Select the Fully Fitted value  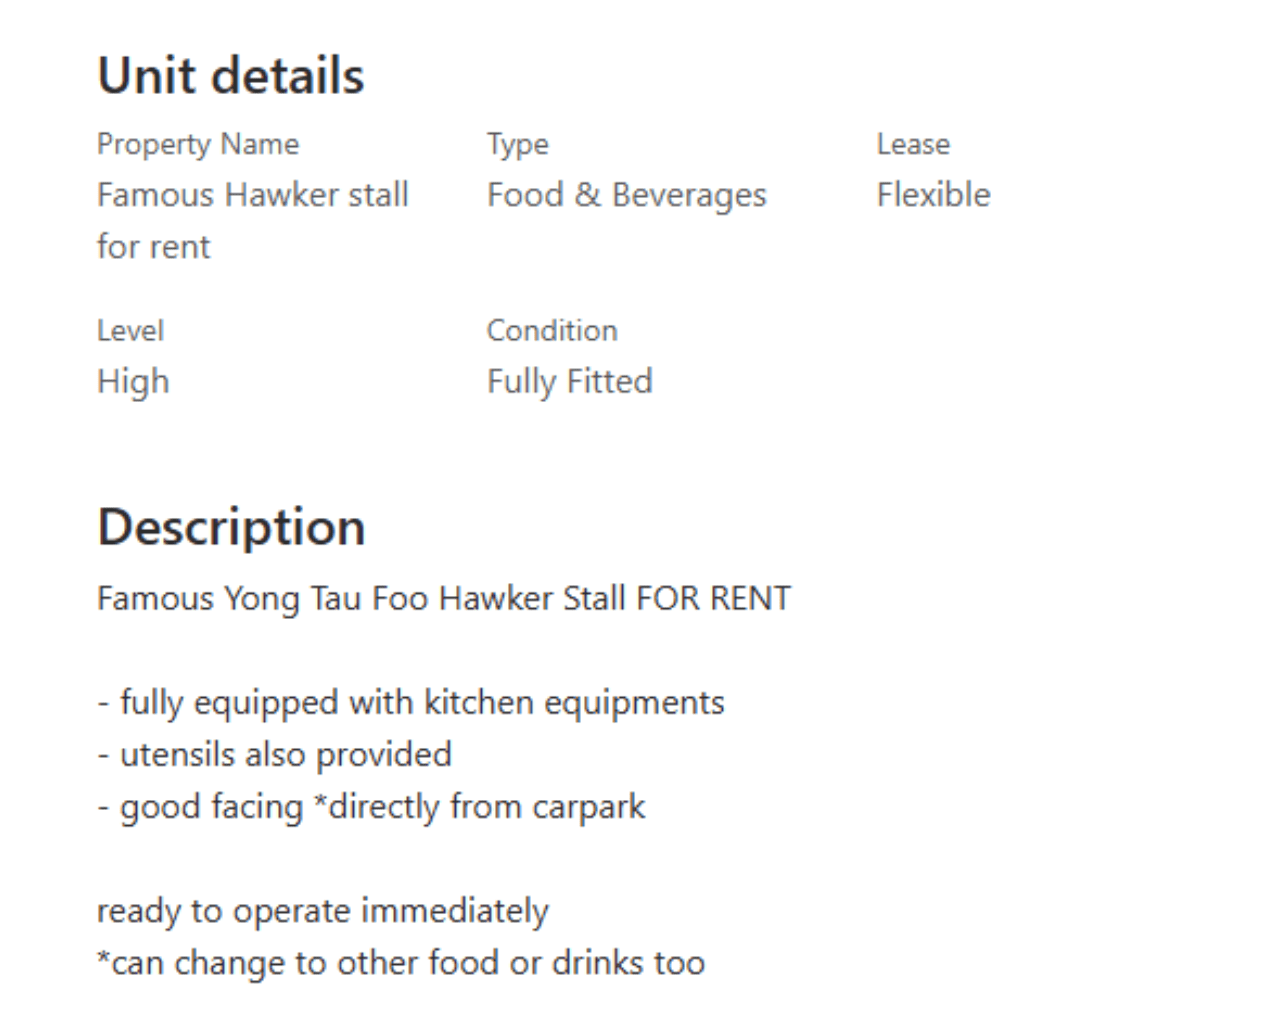(x=570, y=381)
